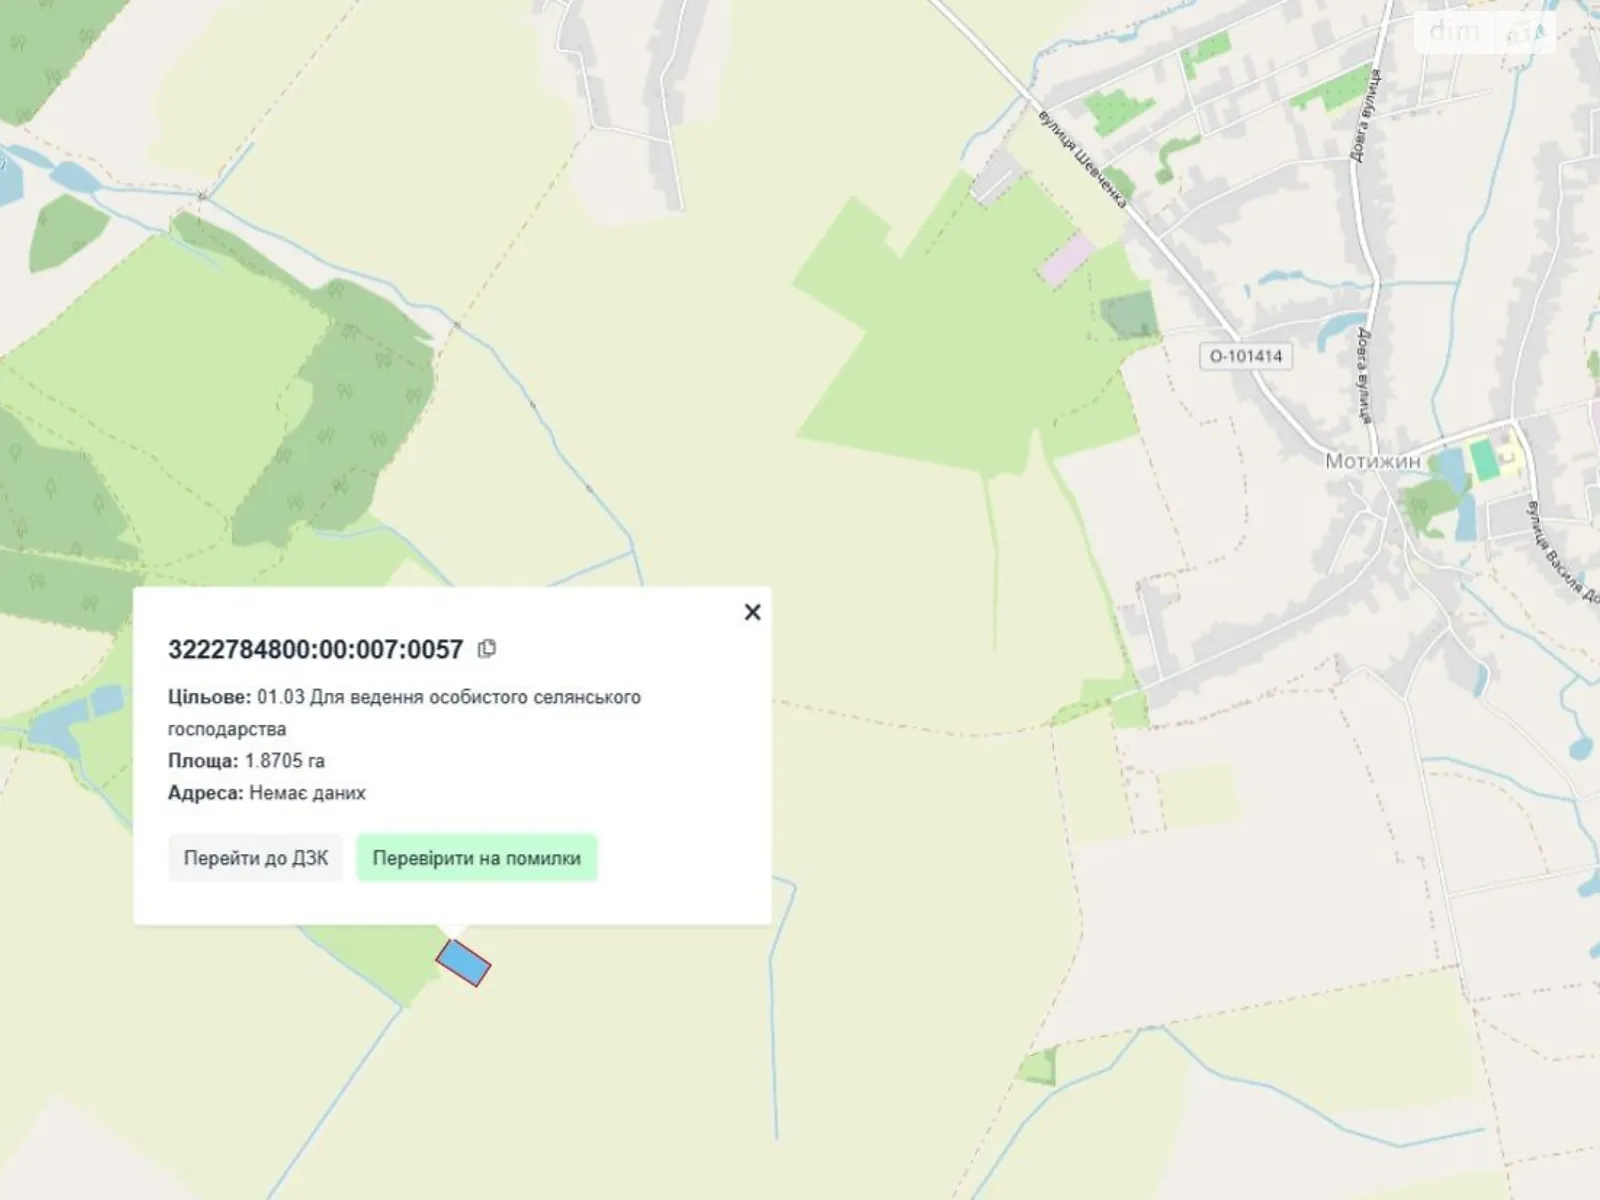
Task: Click the Площа 1.8705 га text
Action: (246, 761)
